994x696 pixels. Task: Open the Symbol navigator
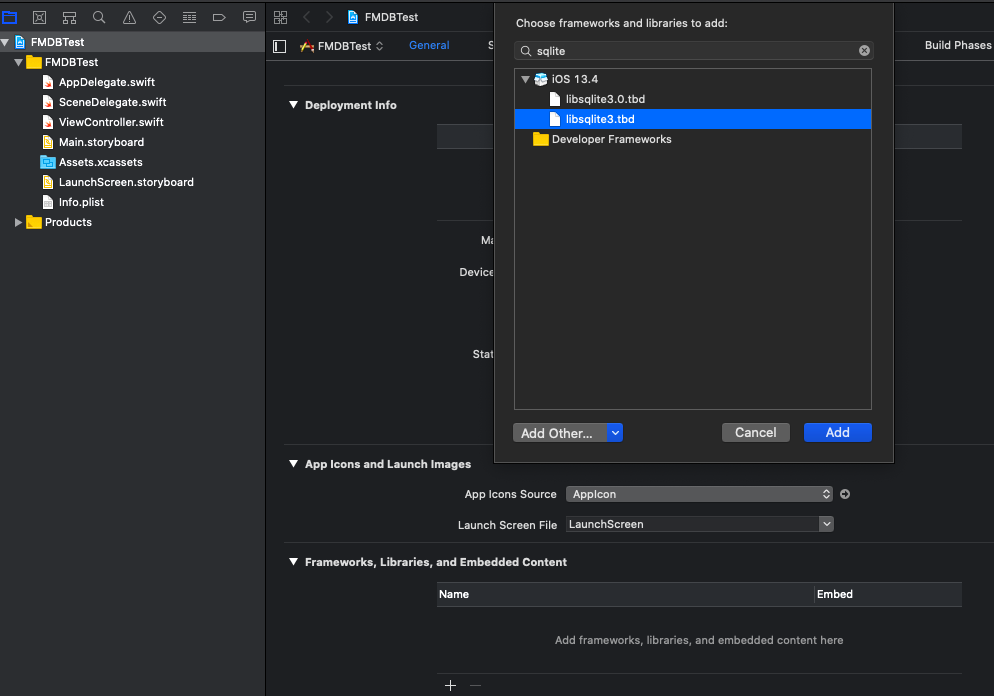coord(69,17)
